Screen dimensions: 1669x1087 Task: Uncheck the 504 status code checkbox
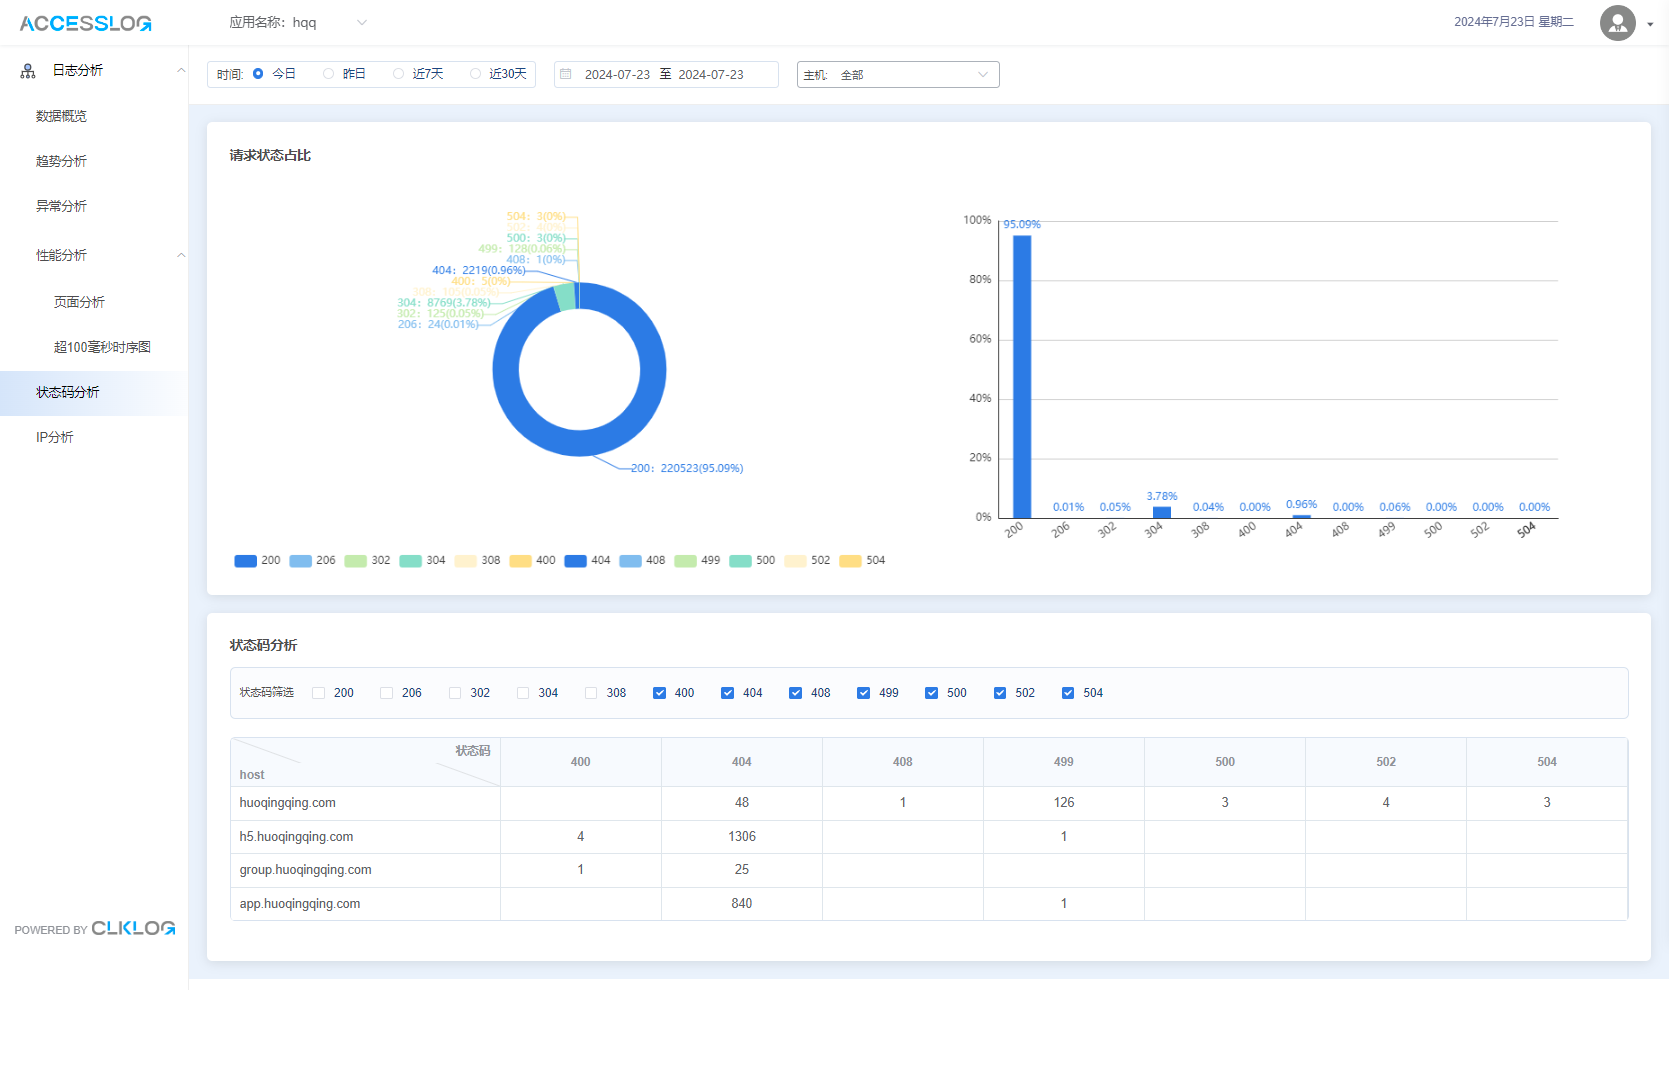pos(1068,693)
